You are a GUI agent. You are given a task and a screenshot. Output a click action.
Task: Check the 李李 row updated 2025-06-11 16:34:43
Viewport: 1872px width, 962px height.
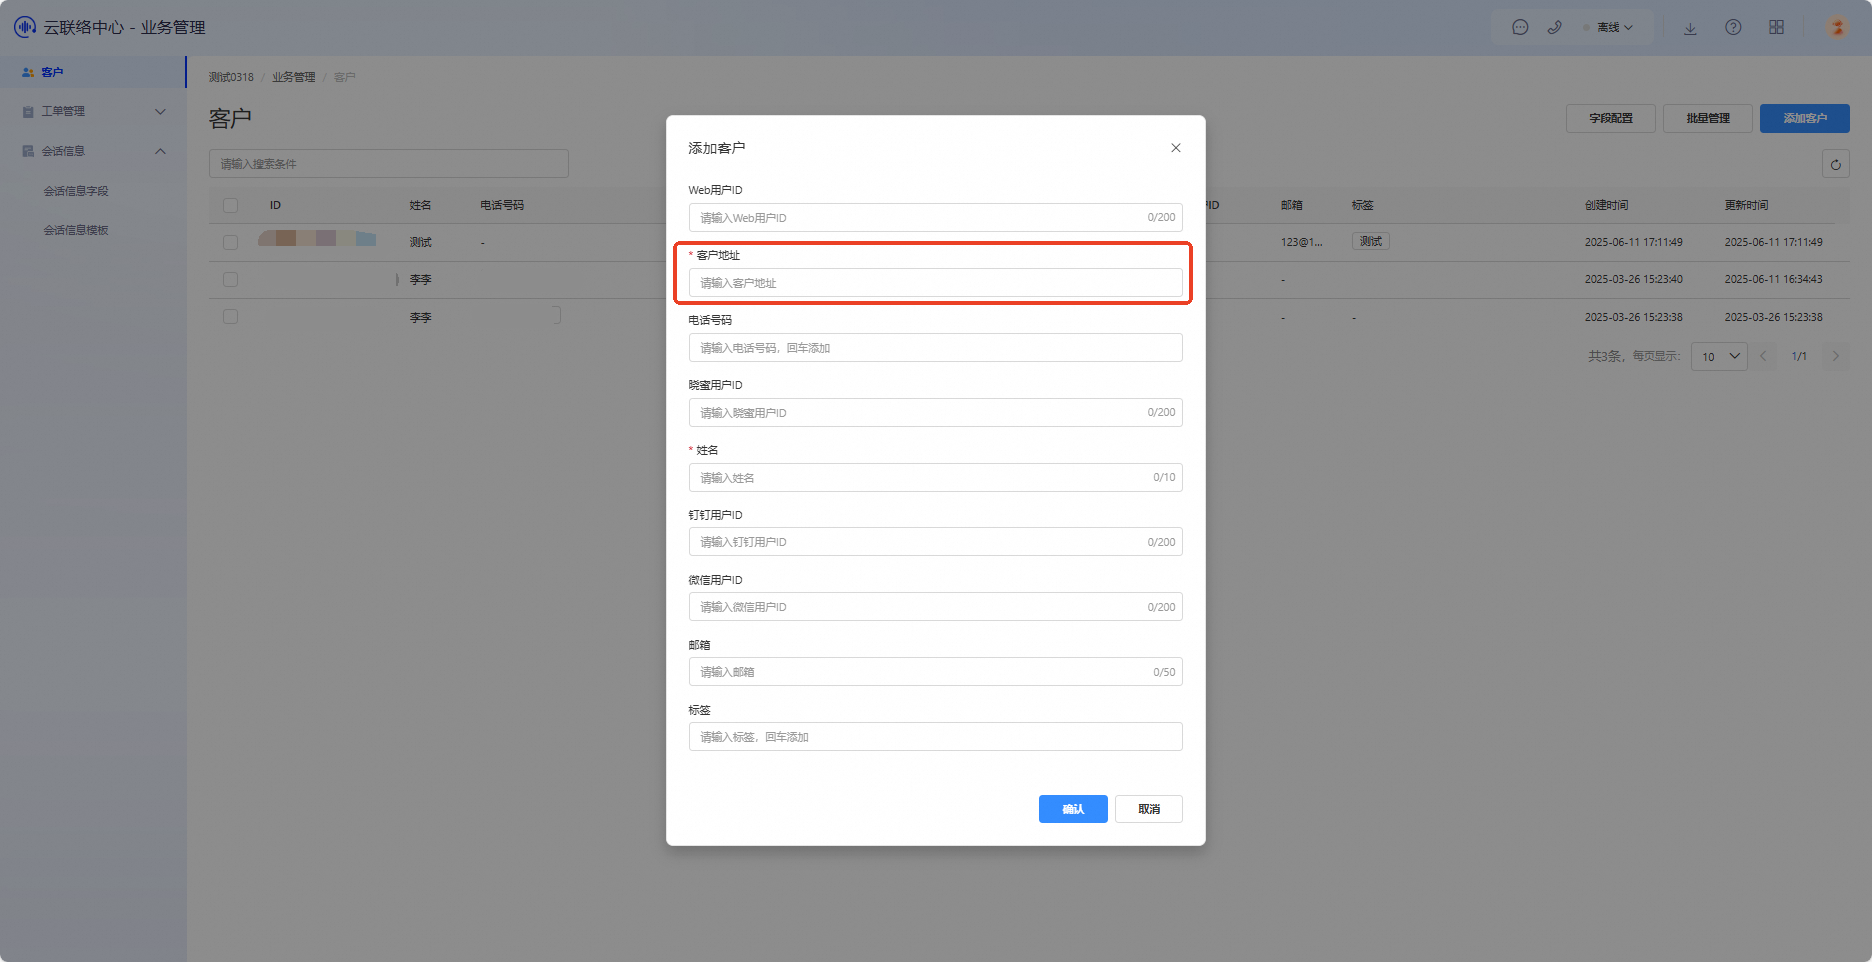point(230,280)
